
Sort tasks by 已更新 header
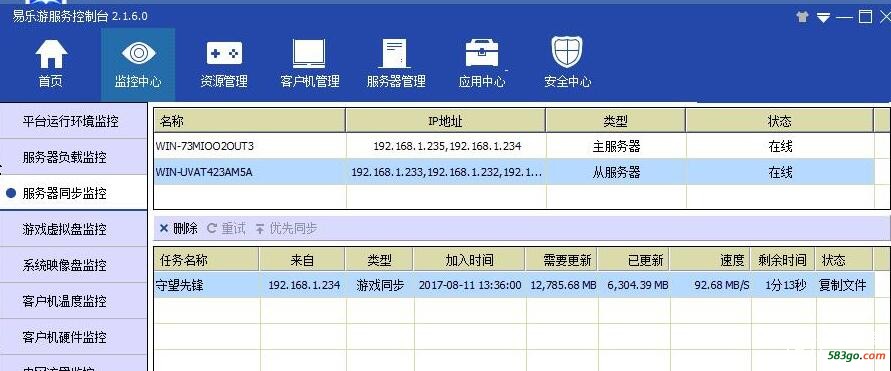coord(634,260)
